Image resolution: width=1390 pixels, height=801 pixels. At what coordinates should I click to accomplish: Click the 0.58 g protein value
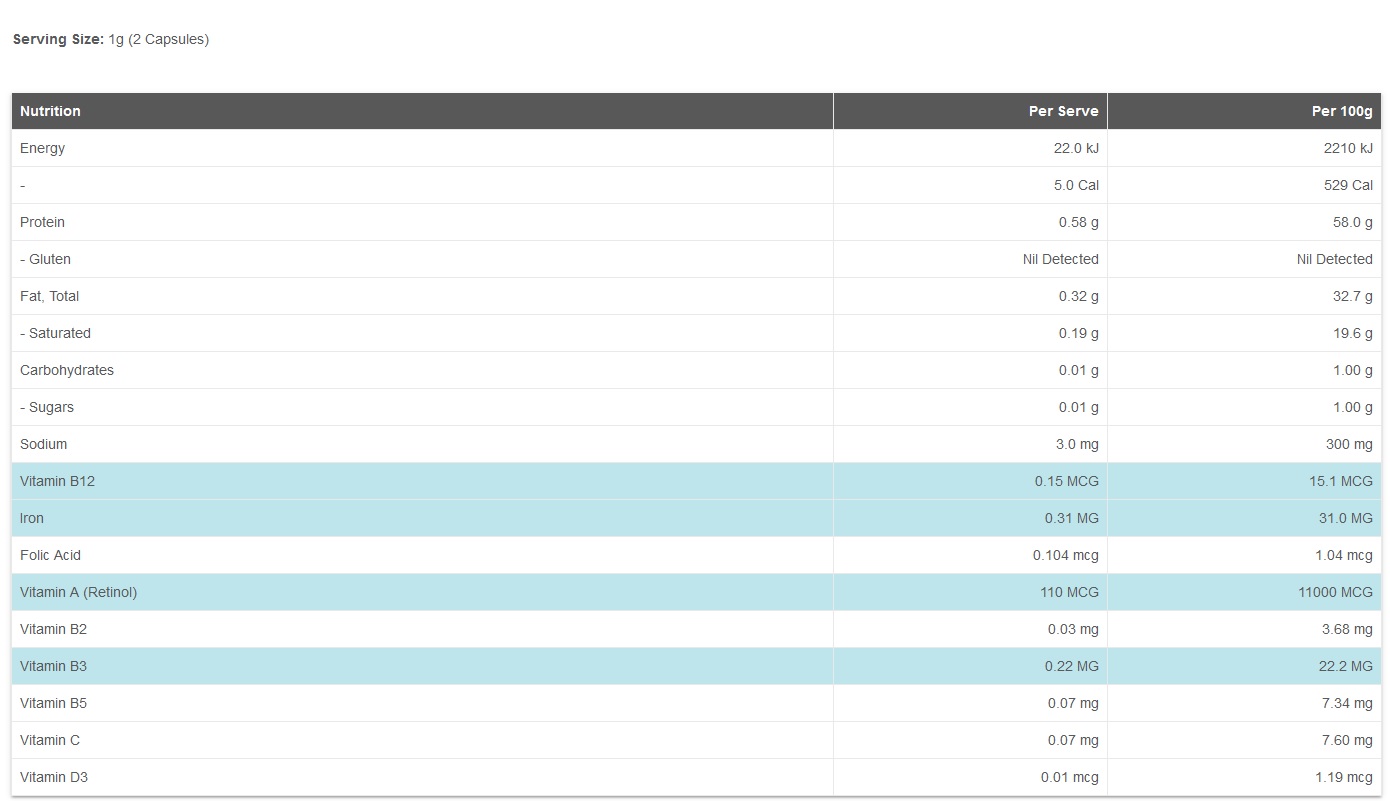pos(1078,222)
